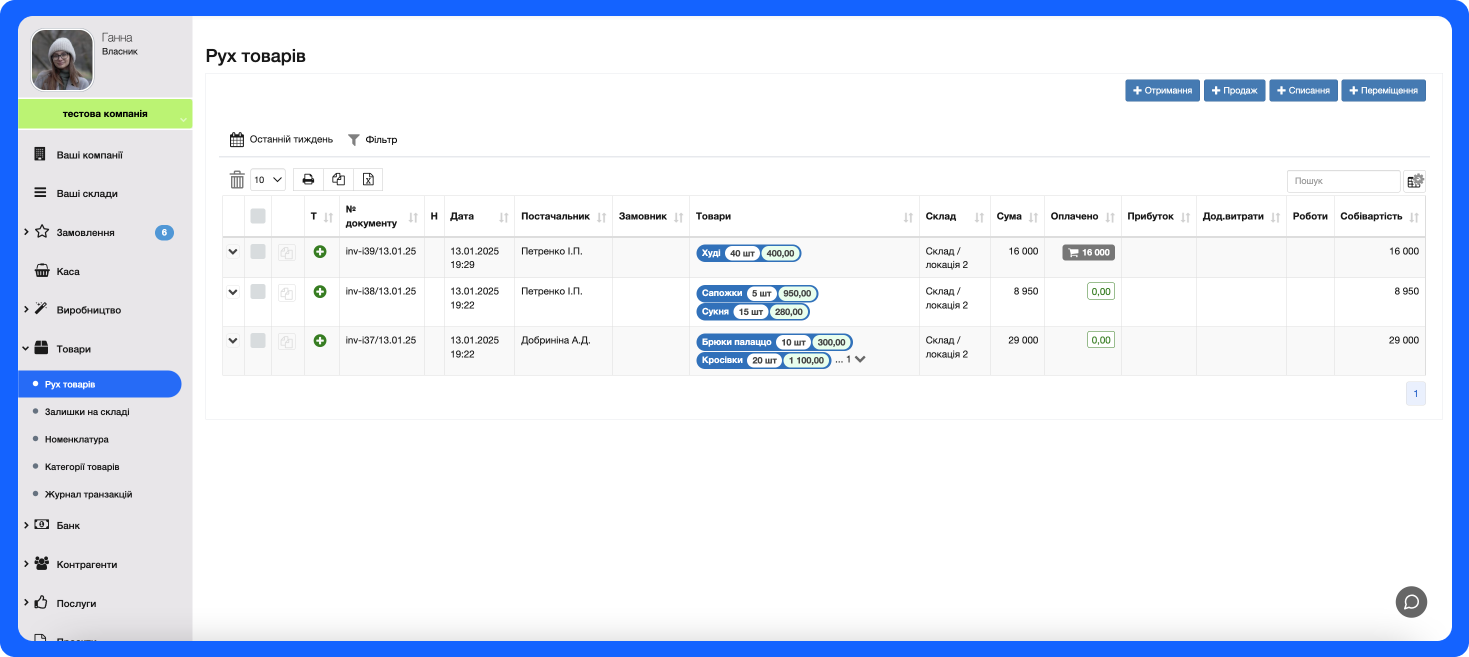The image size is (1469, 657).
Task: Click the trash delete icon above table
Action: tap(237, 180)
